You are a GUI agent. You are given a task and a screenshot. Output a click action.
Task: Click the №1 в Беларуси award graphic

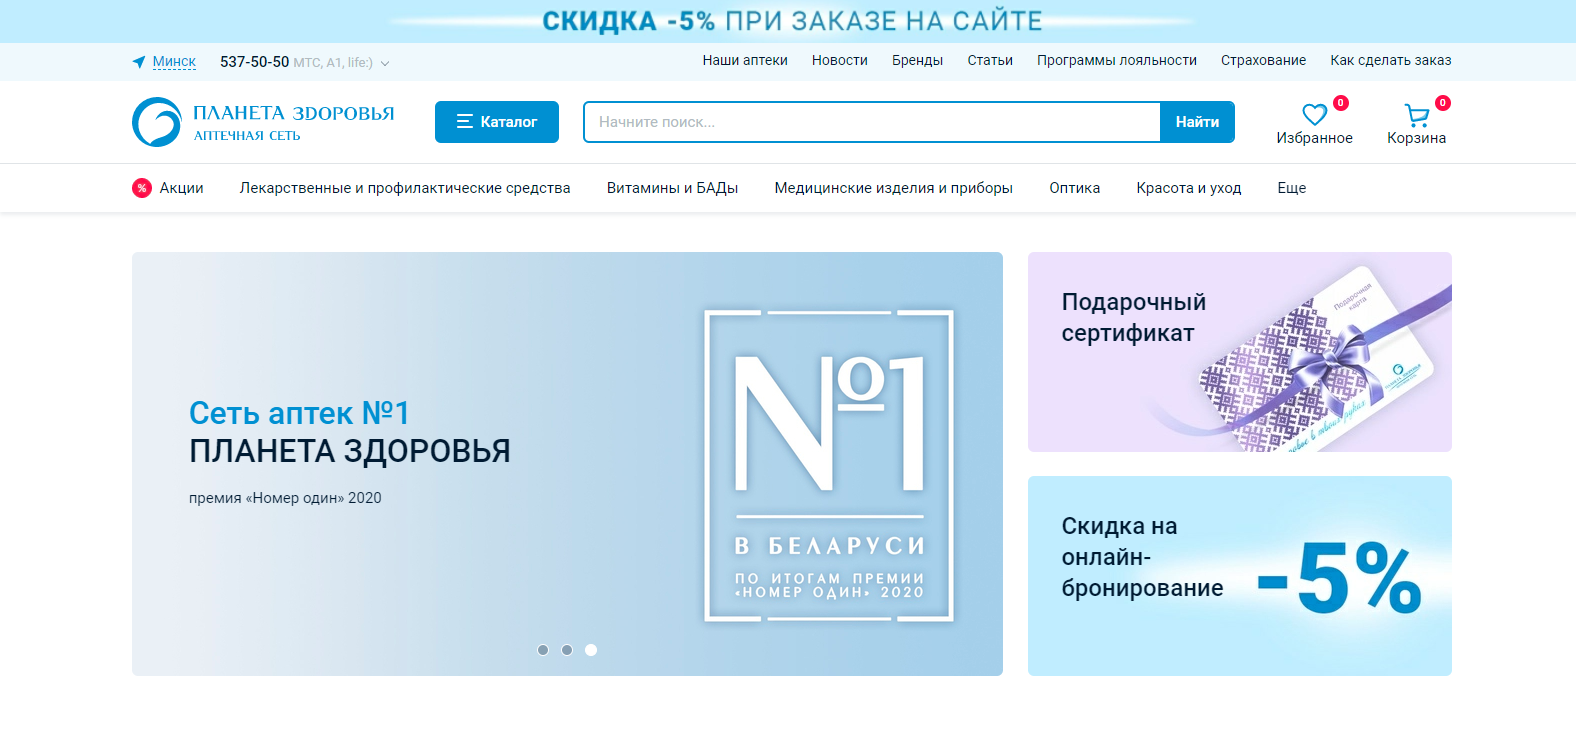tap(829, 466)
